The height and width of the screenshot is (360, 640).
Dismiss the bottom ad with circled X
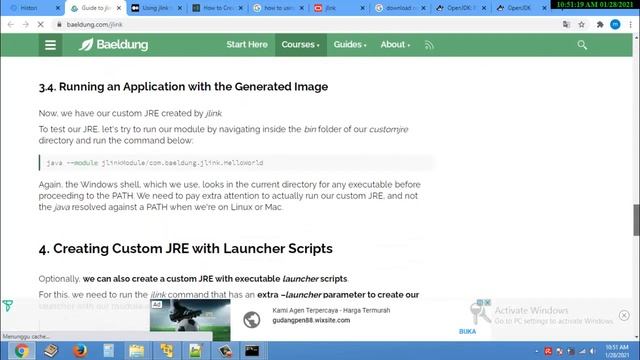[624, 316]
